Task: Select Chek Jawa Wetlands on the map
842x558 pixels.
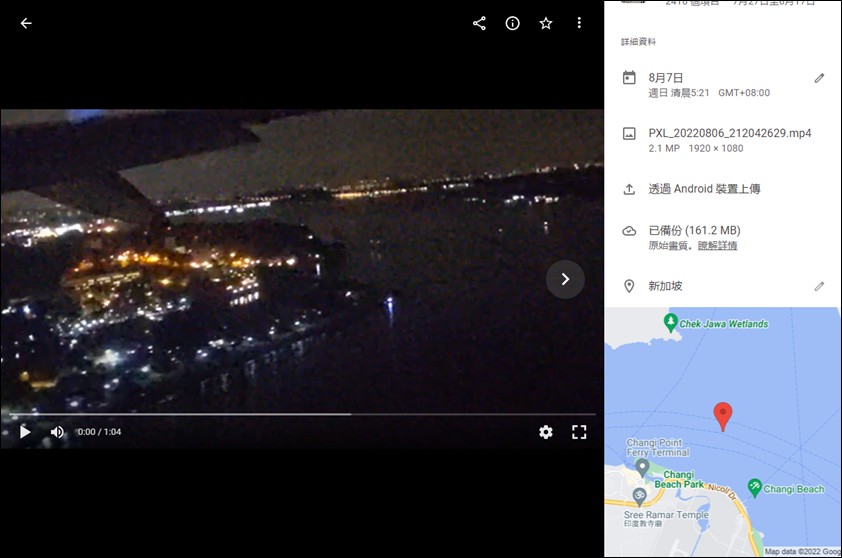Action: click(x=670, y=323)
